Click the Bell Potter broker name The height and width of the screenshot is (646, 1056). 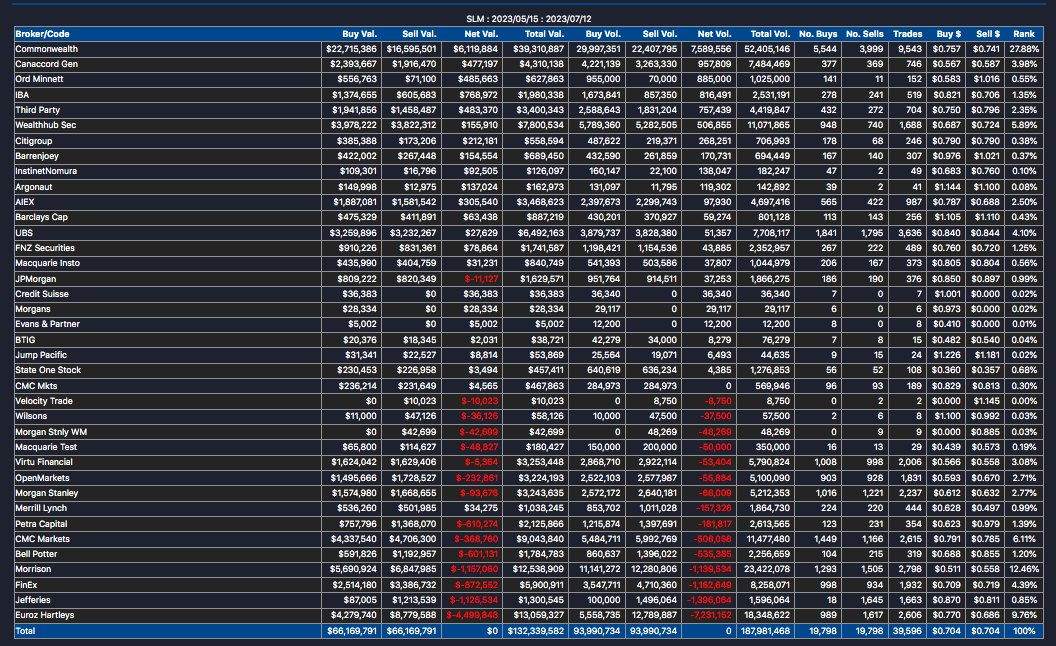click(36, 554)
